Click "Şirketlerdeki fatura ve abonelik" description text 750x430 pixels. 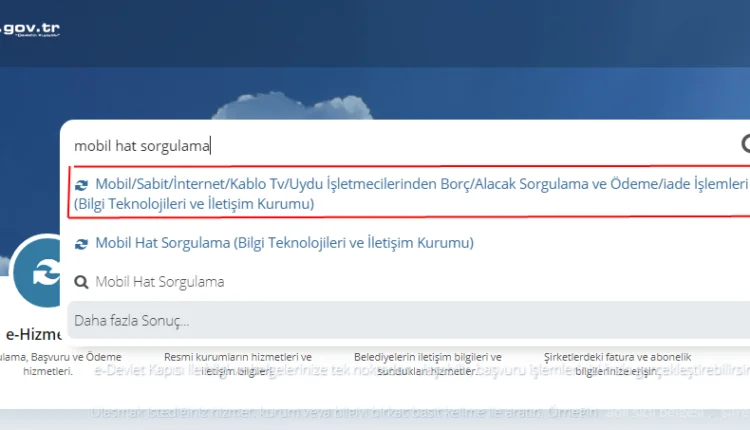coord(617,364)
